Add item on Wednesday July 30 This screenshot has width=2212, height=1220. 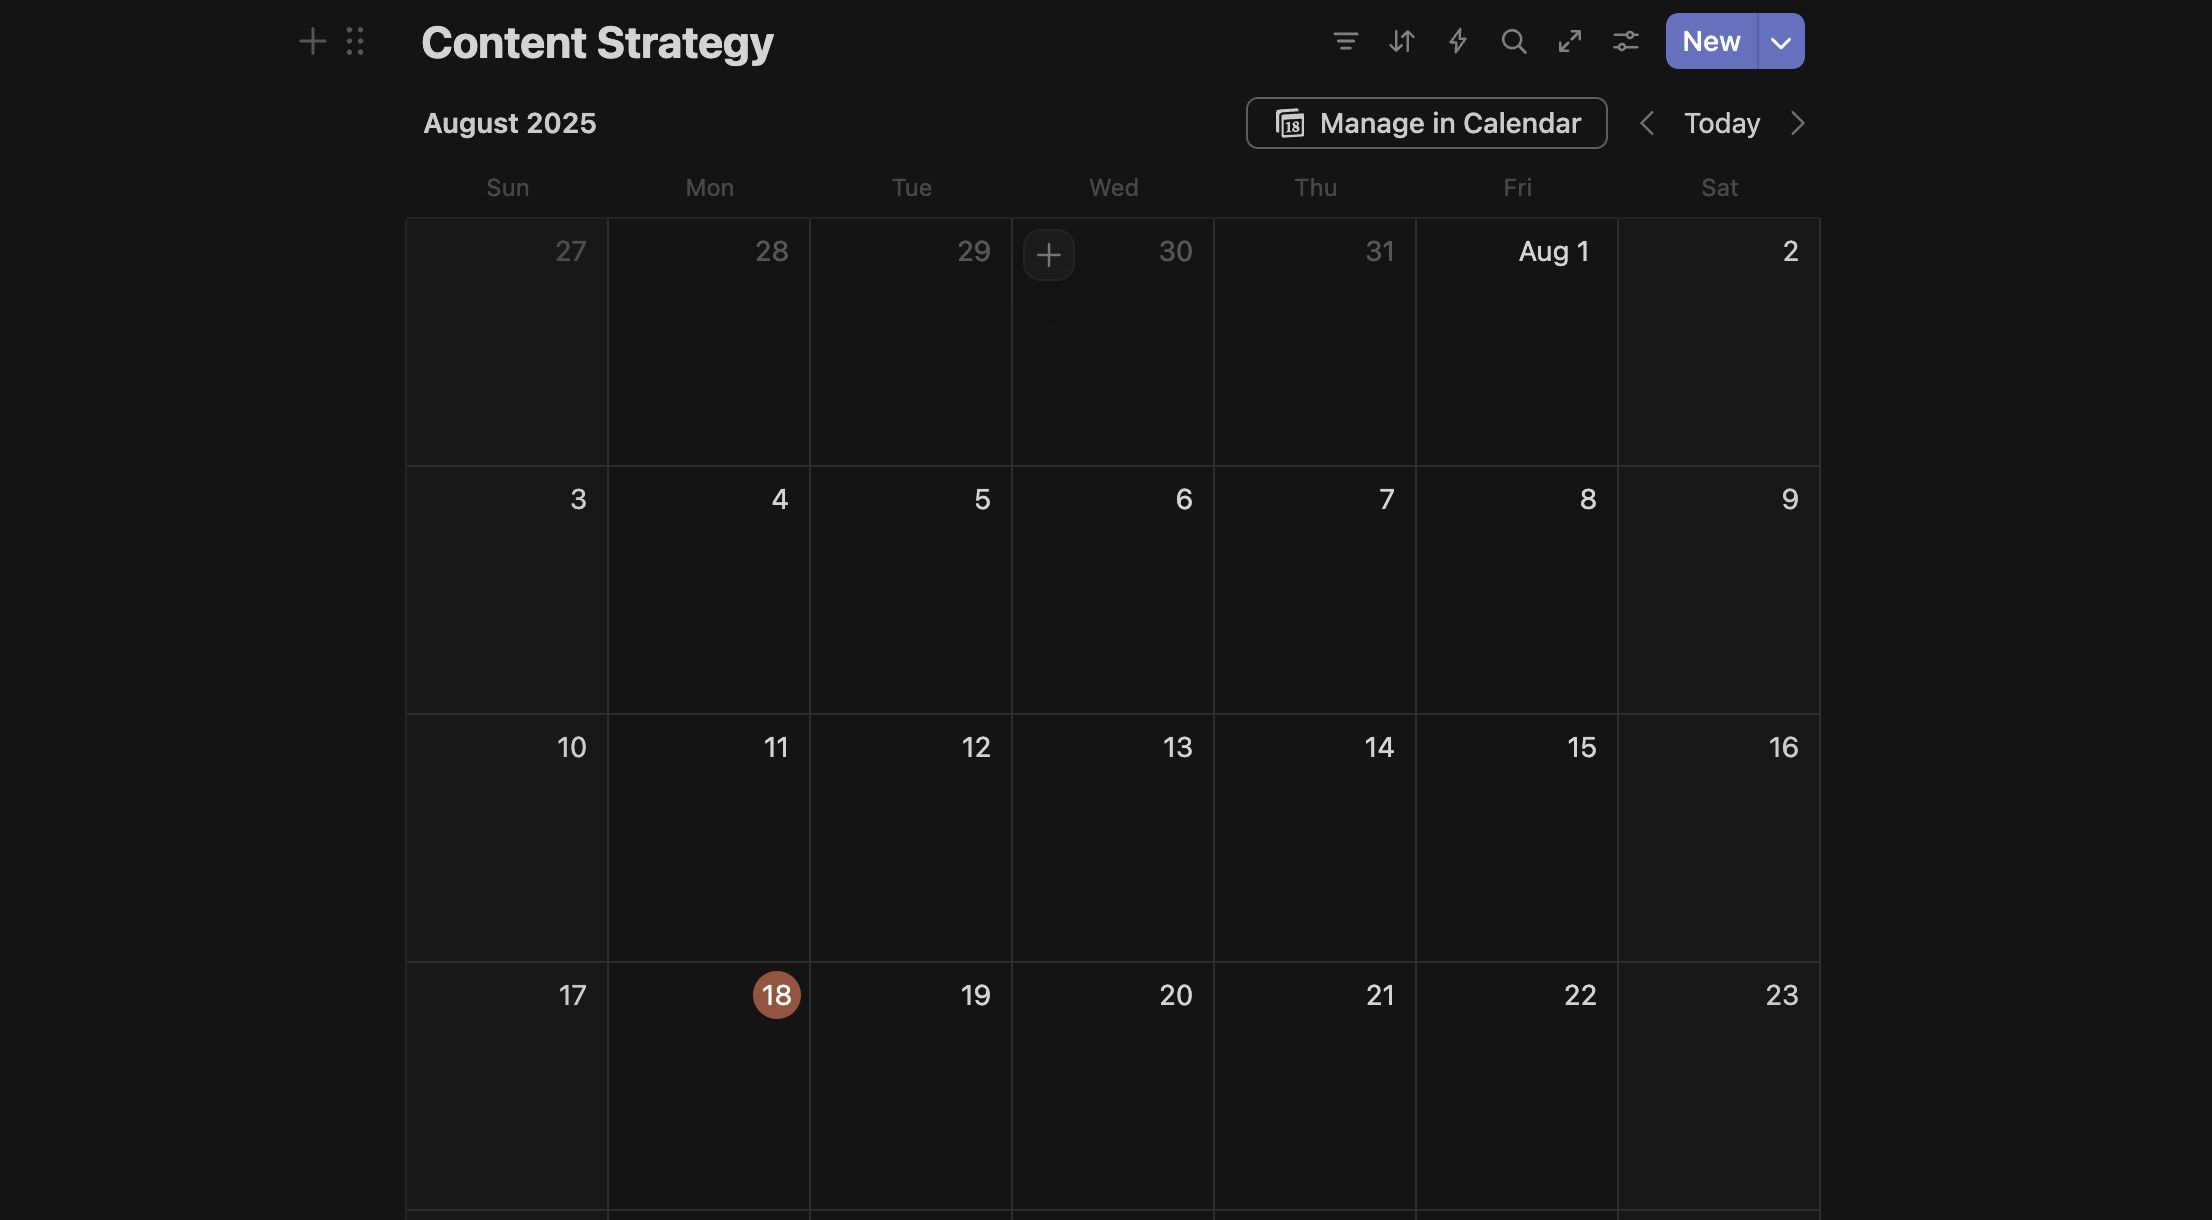tap(1048, 255)
